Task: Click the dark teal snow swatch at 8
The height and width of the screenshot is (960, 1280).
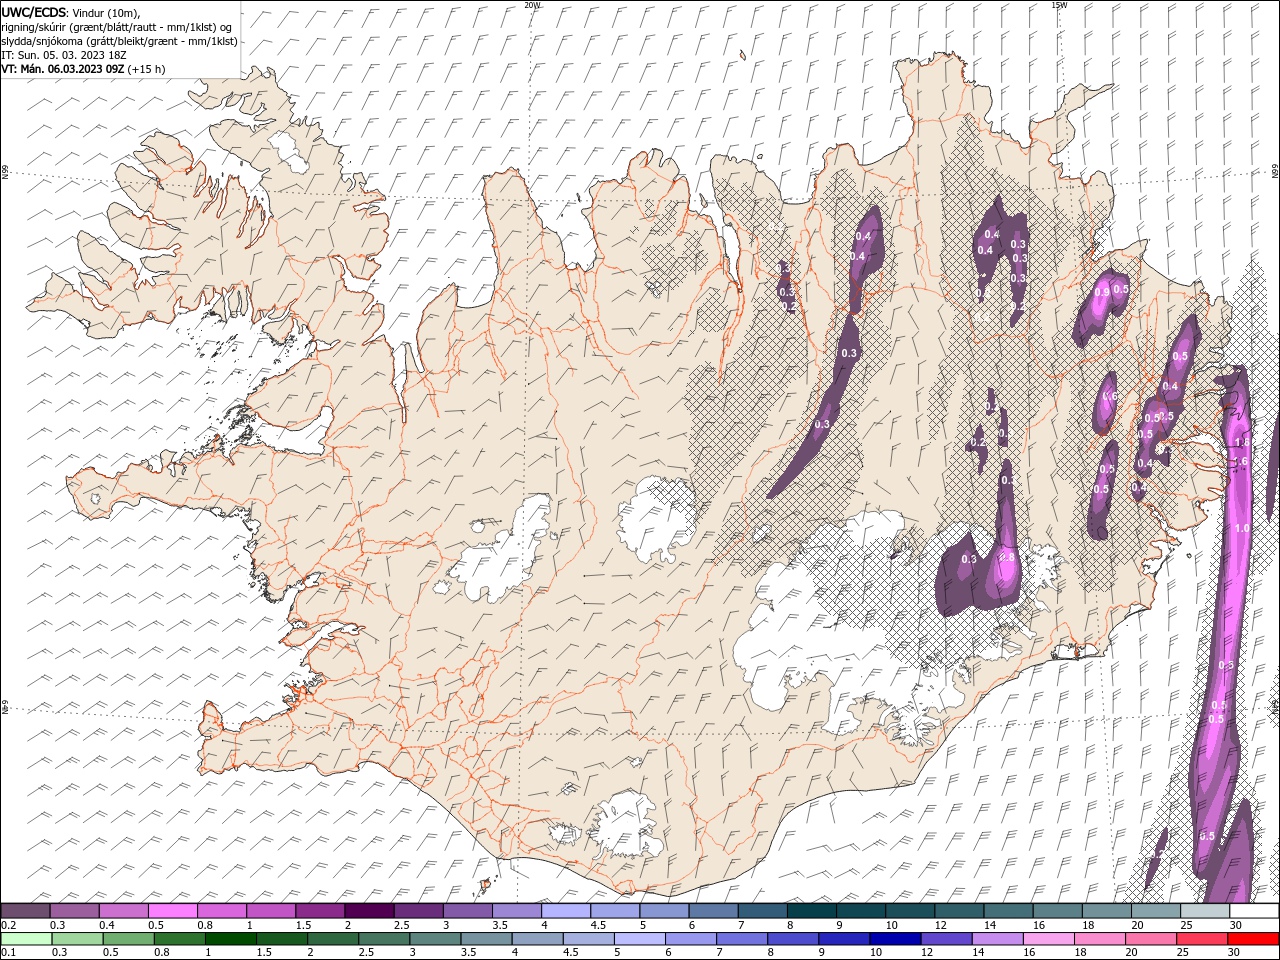Action: [811, 911]
